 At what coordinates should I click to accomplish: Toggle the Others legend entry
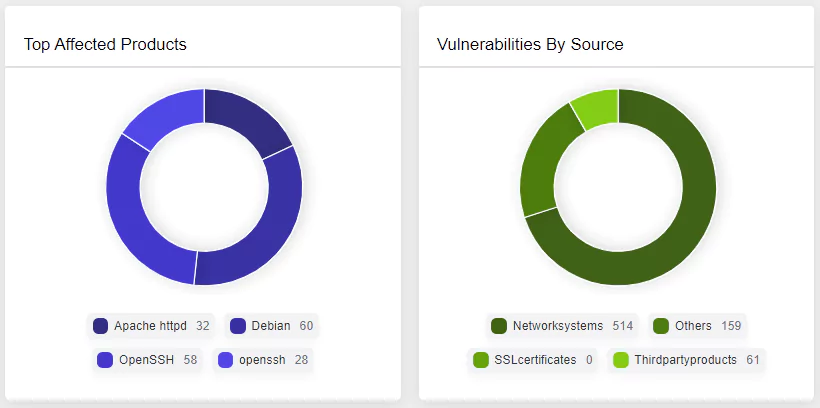(698, 326)
